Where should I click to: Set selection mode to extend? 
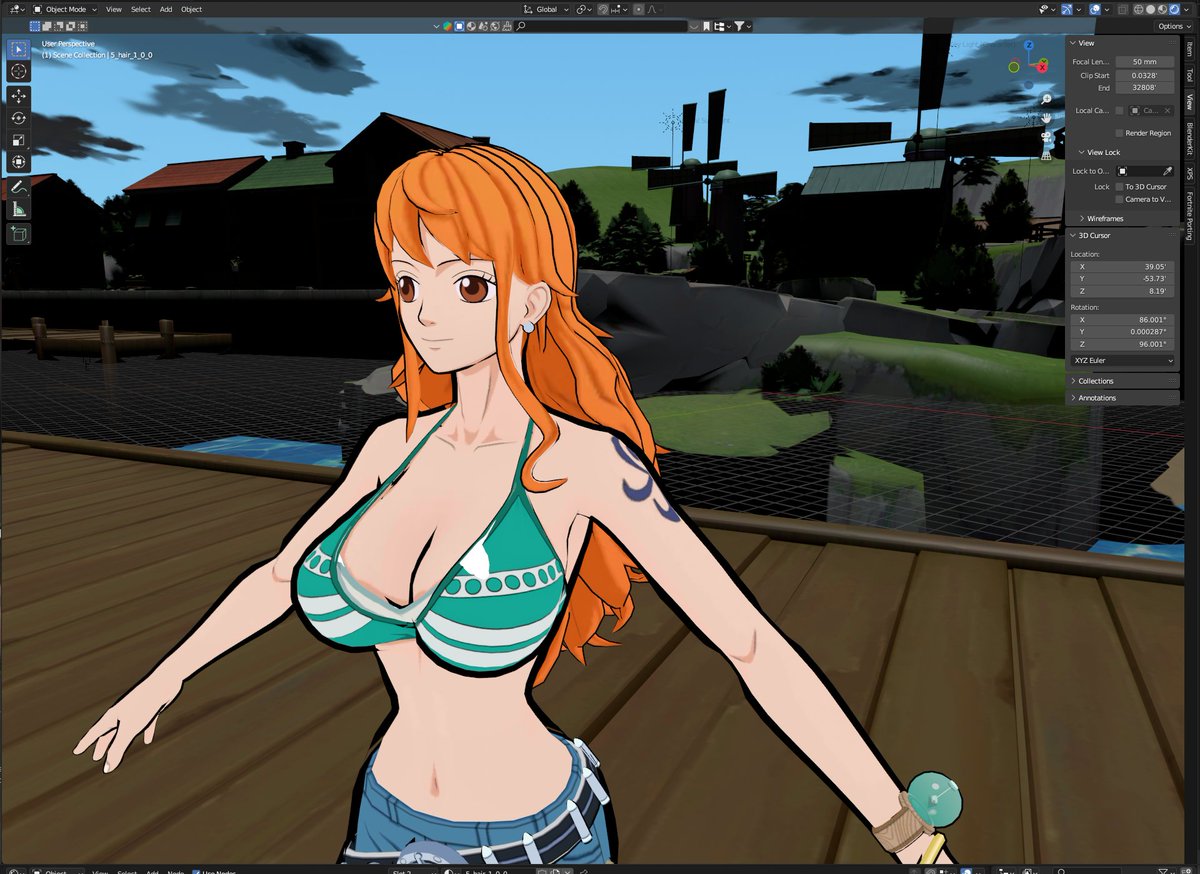(x=47, y=26)
